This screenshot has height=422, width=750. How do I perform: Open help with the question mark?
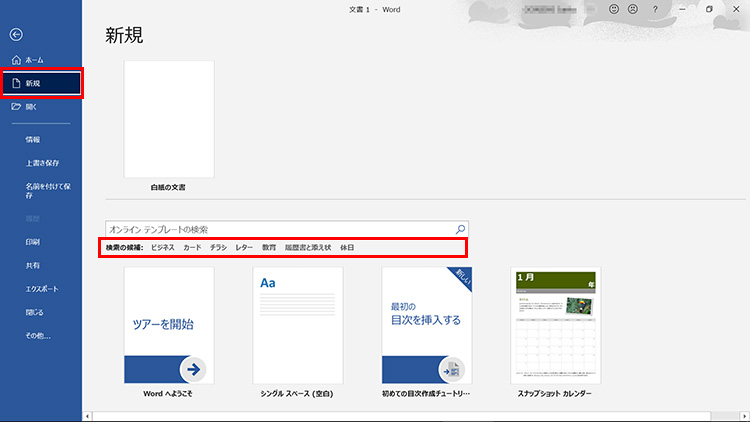click(x=655, y=9)
